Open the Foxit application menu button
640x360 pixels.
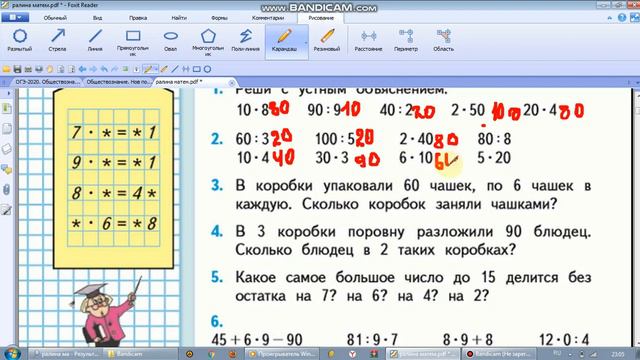[15, 18]
